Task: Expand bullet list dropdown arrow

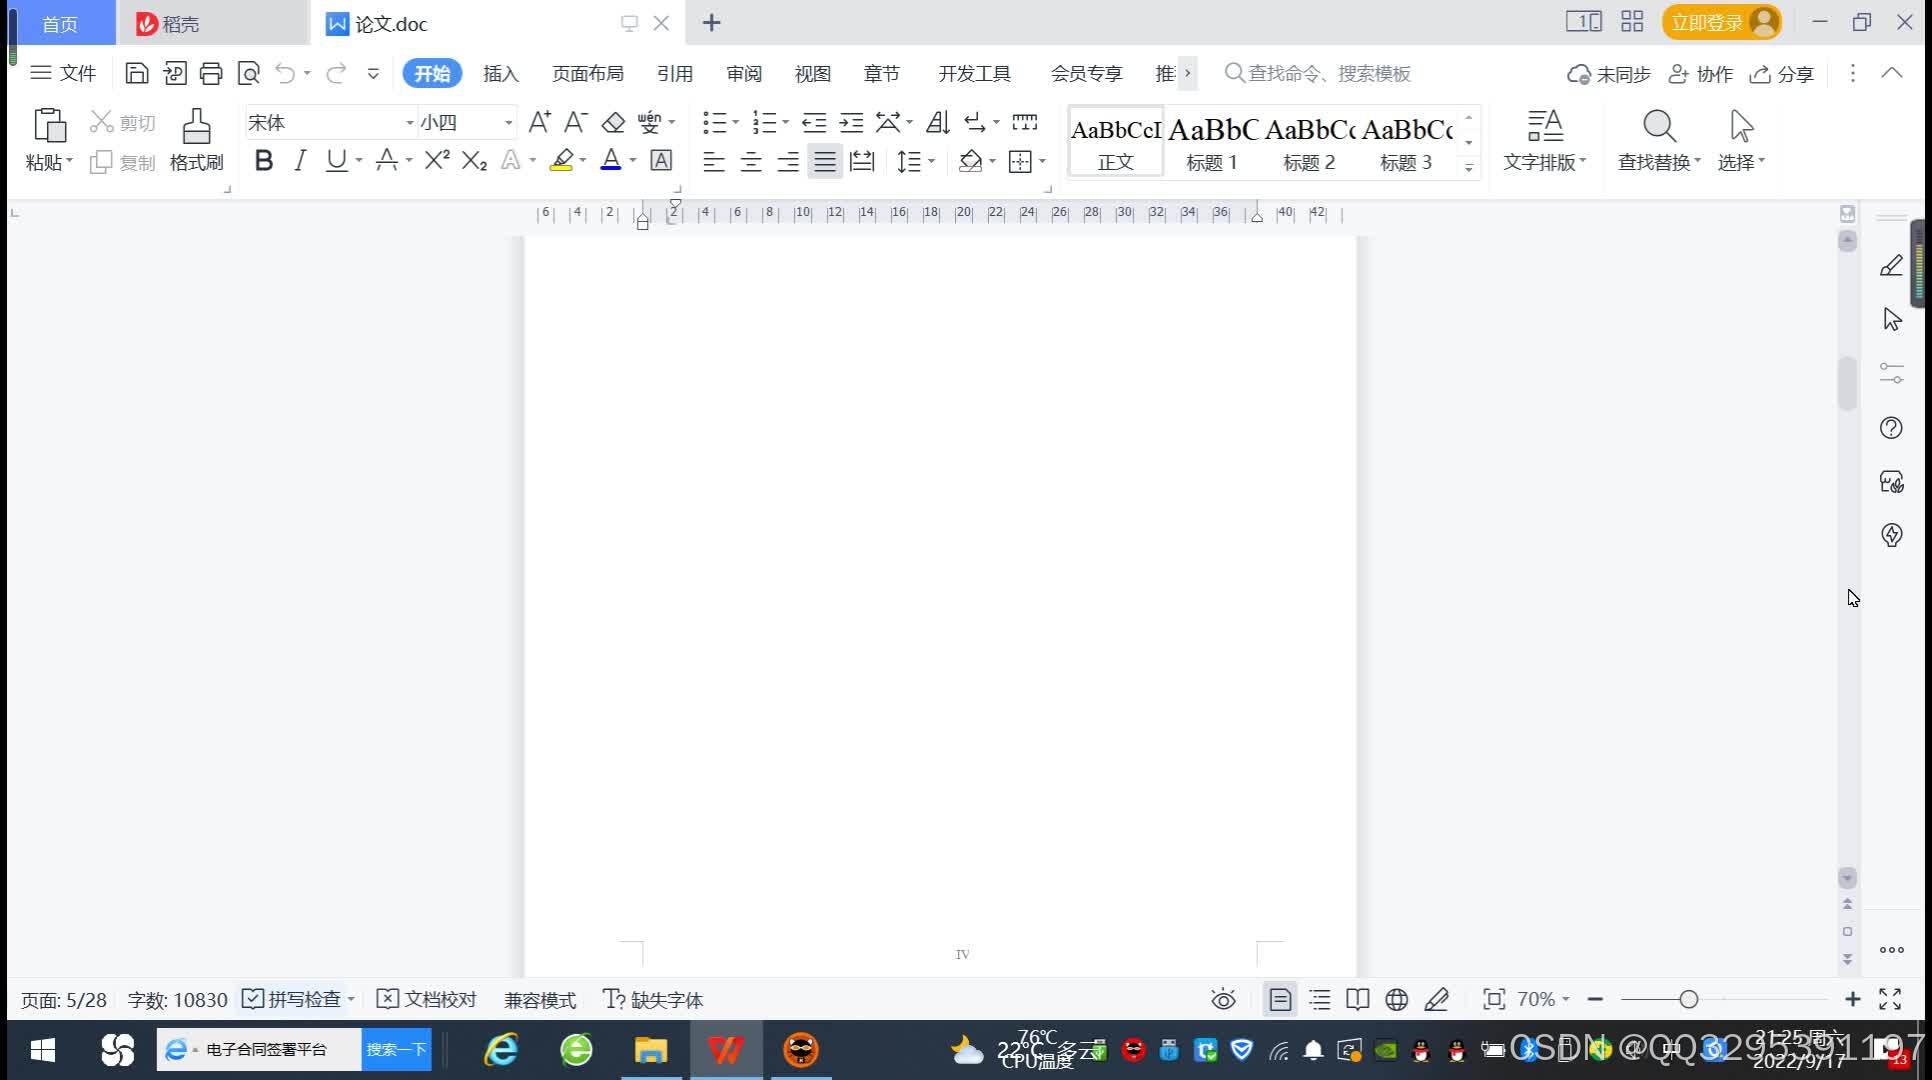Action: point(735,123)
